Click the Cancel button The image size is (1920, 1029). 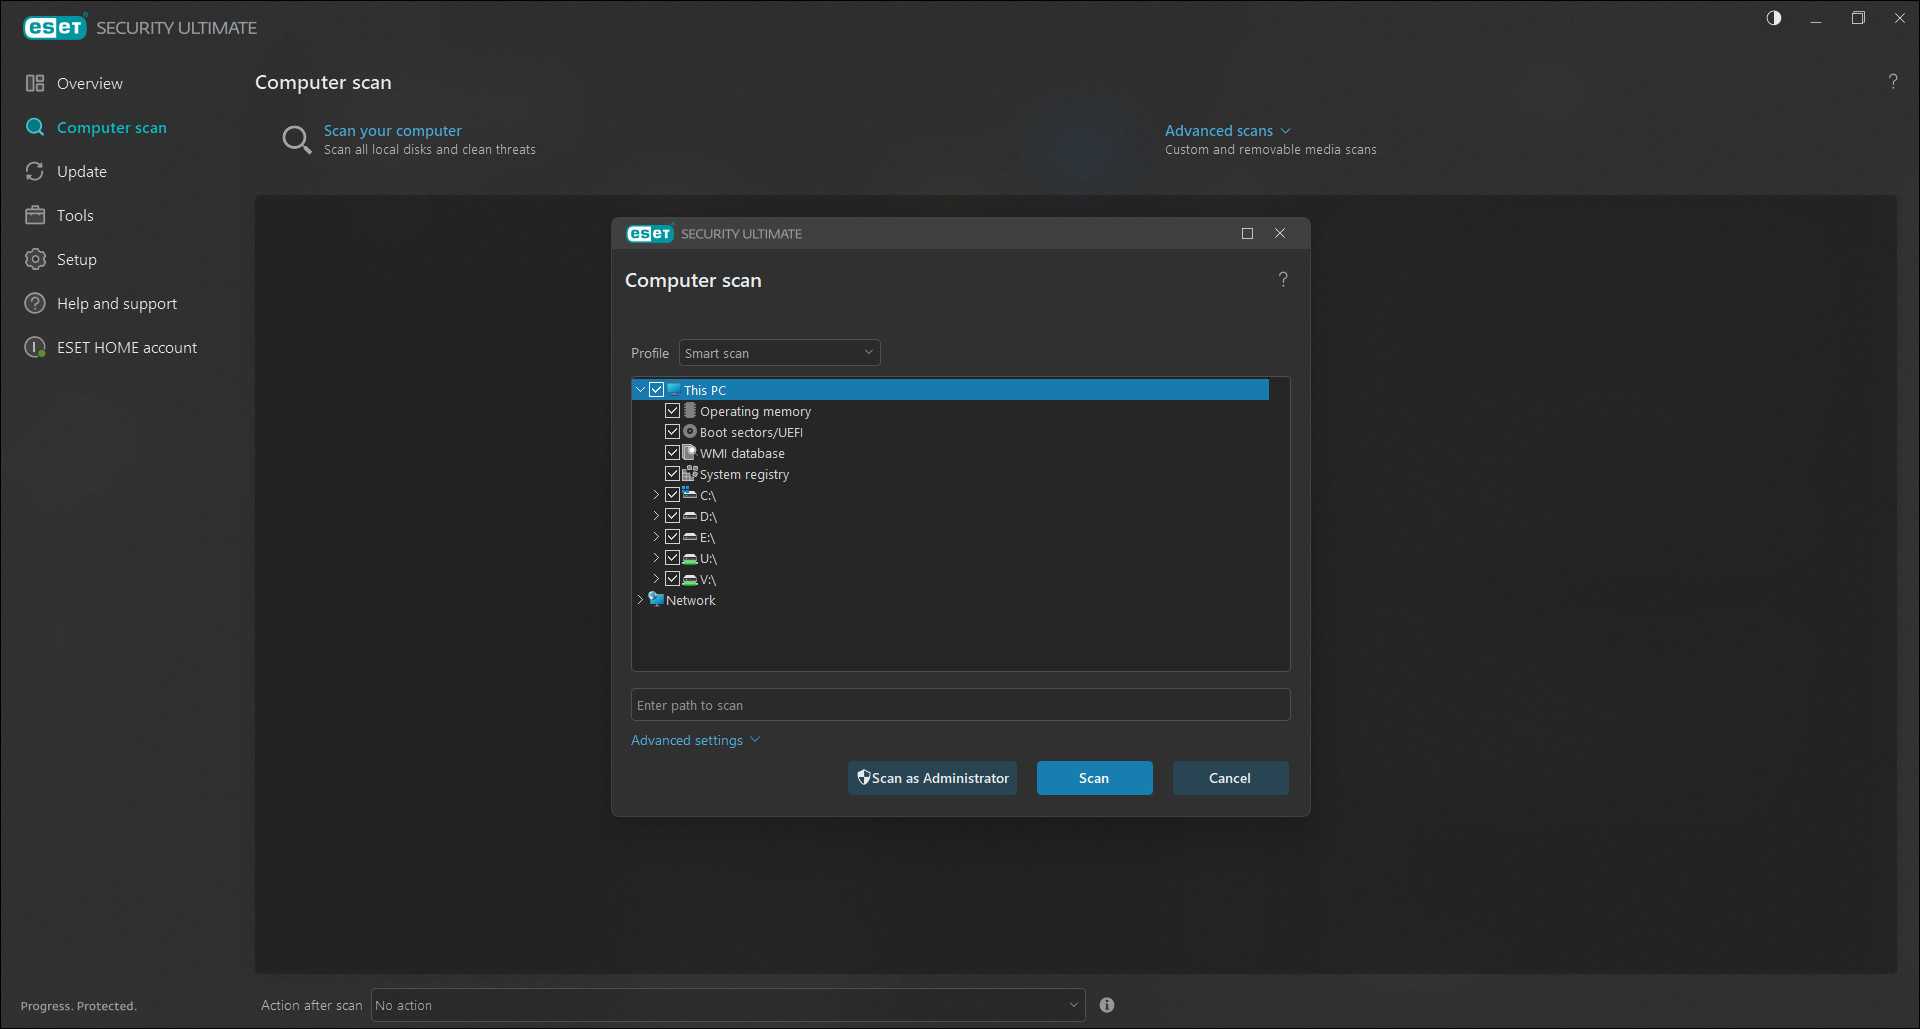pyautogui.click(x=1229, y=778)
